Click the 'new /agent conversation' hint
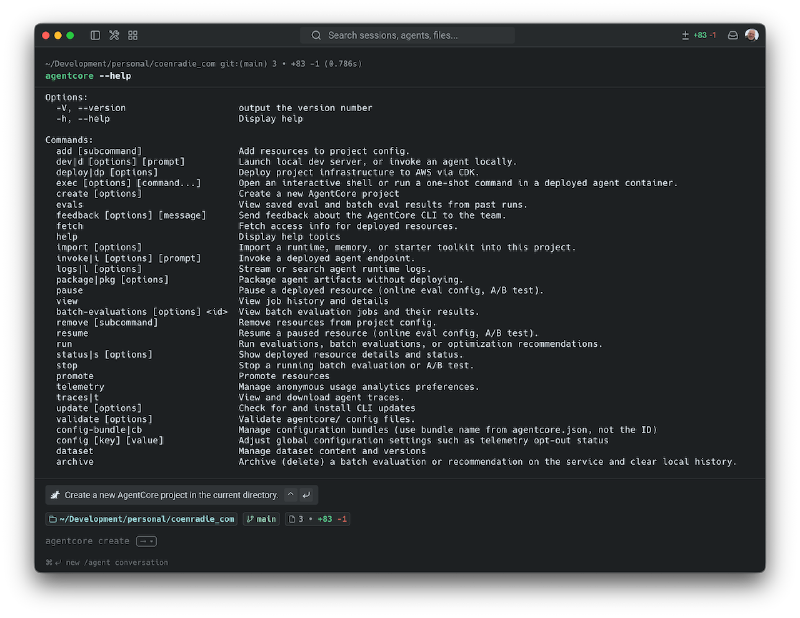The width and height of the screenshot is (800, 618). pos(107,562)
